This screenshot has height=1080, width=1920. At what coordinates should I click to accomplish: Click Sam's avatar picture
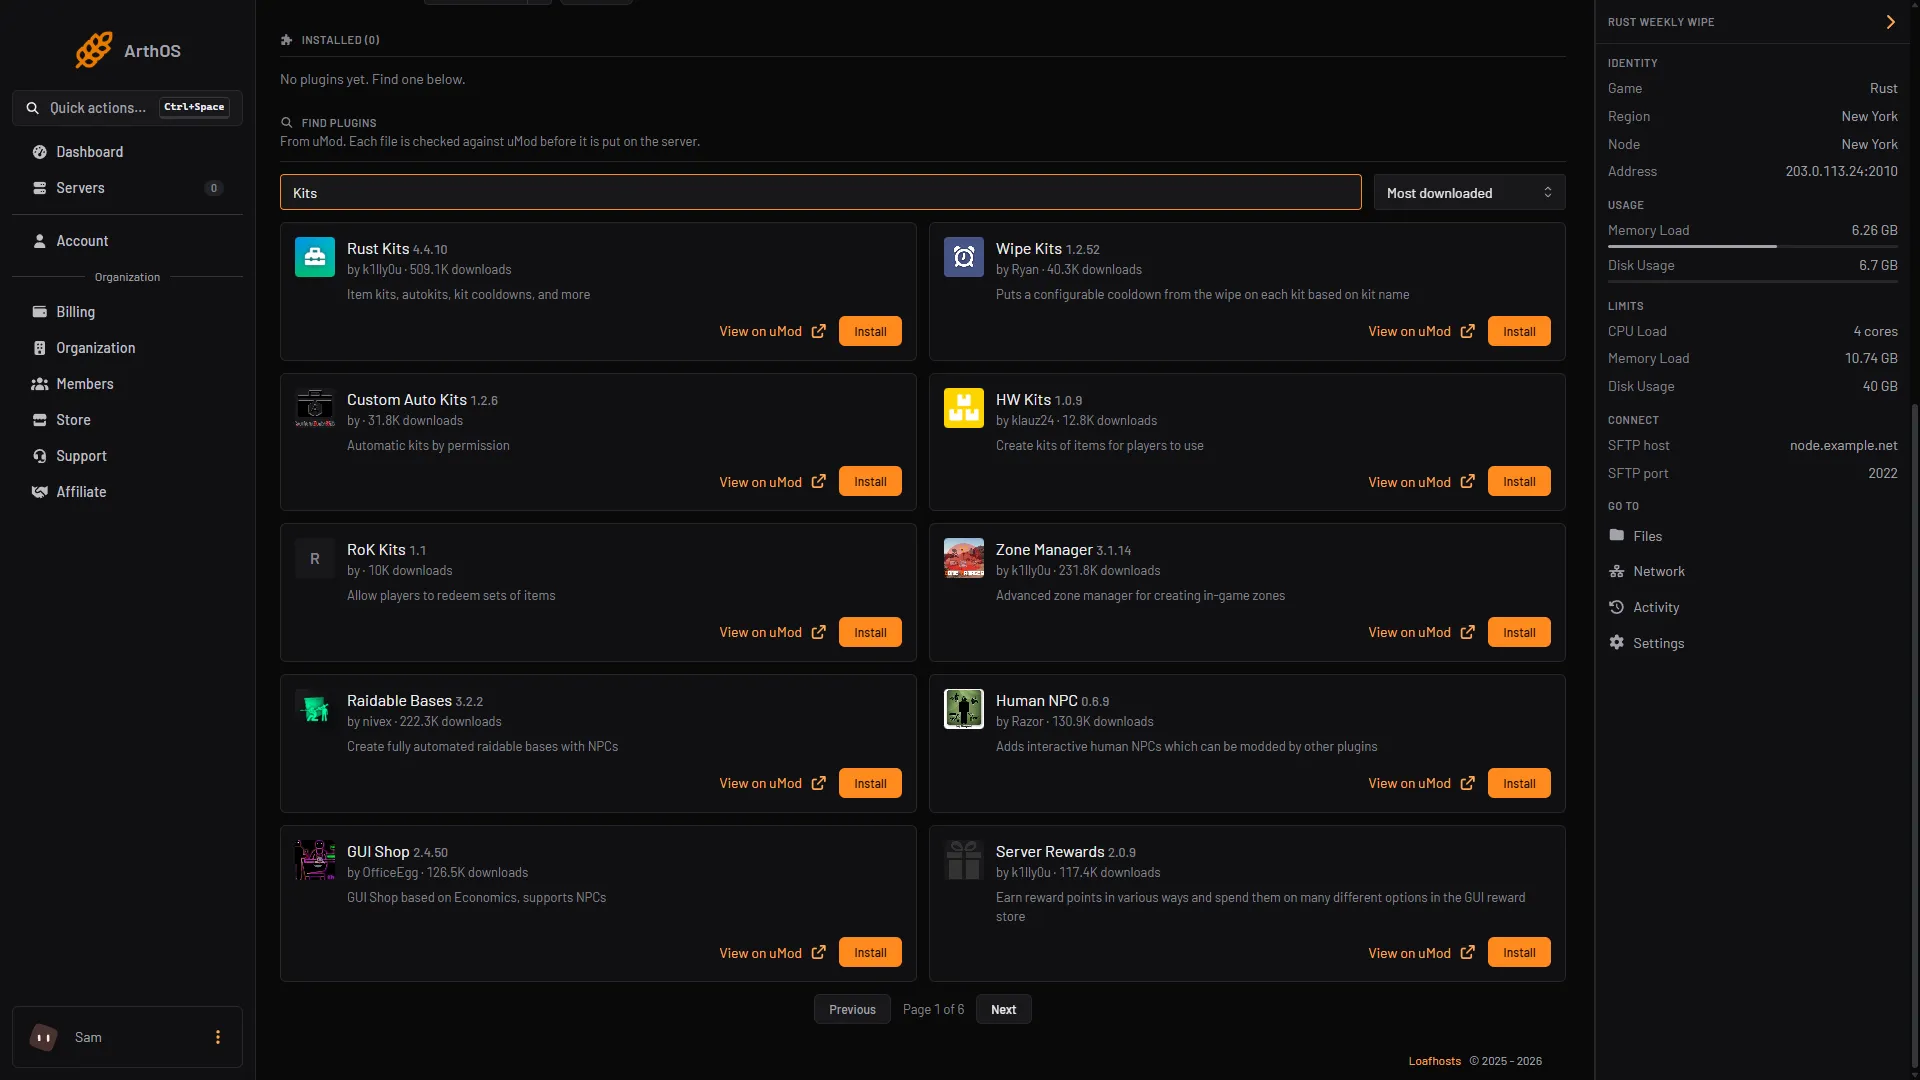pos(44,1037)
